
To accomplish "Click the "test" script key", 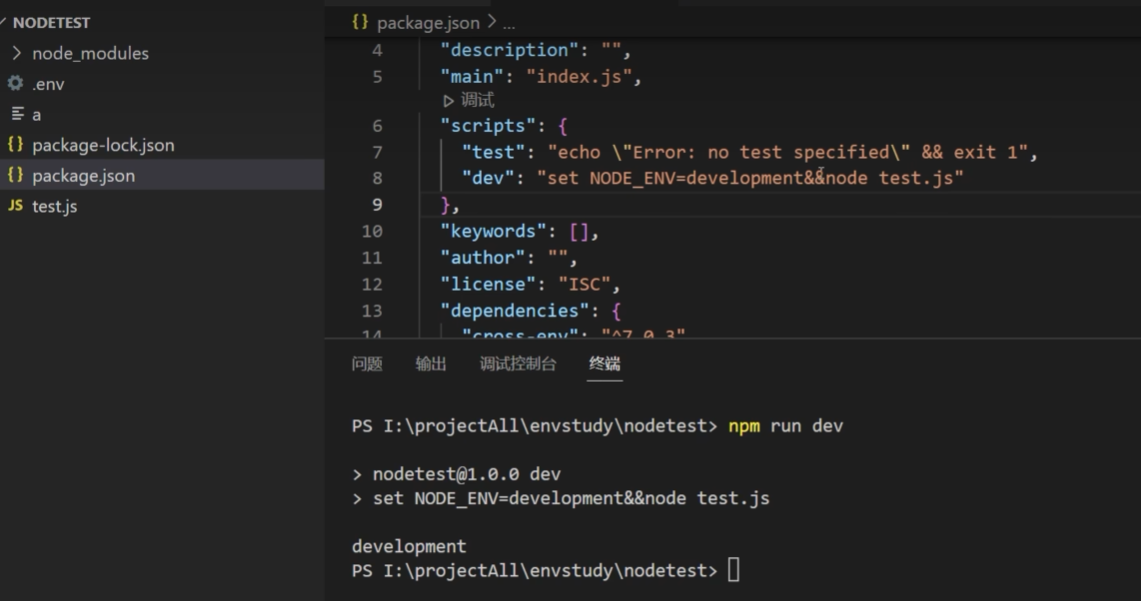I will 493,152.
